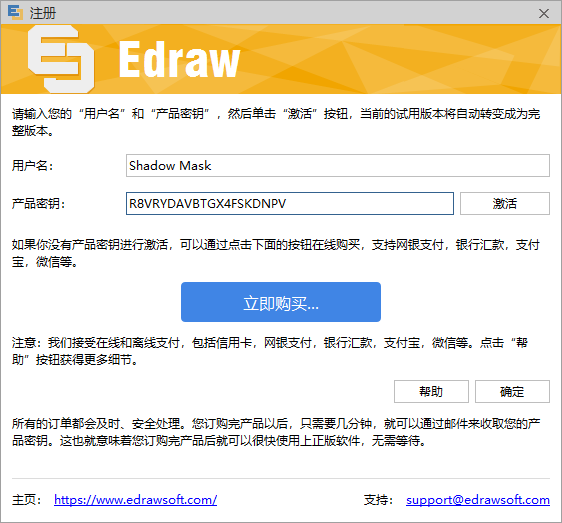Close the 注册 registration dialog
Image resolution: width=562 pixels, height=523 pixels.
[544, 14]
